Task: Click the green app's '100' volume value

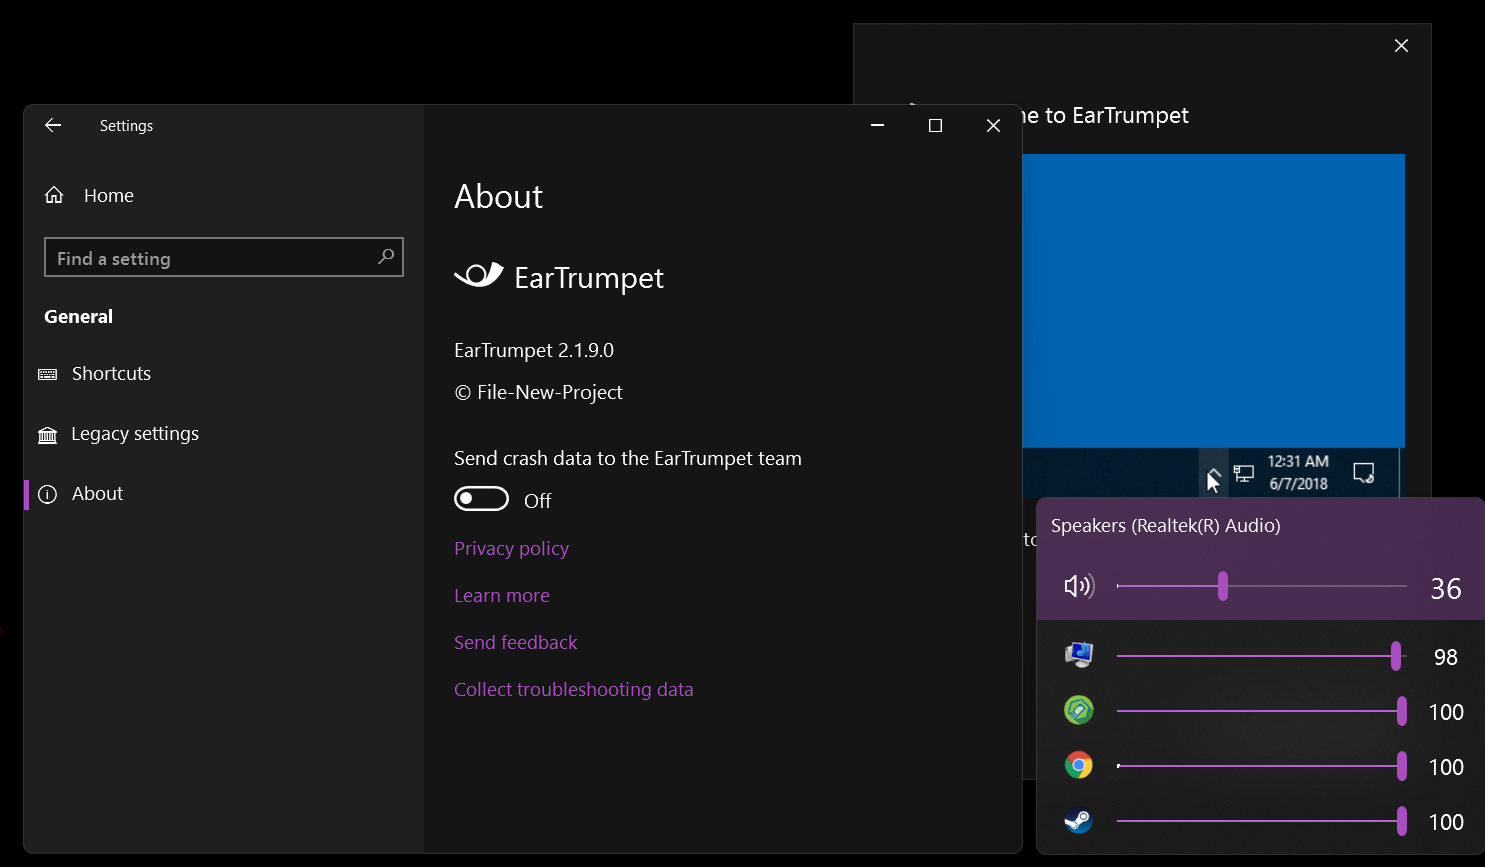Action: pos(1446,712)
